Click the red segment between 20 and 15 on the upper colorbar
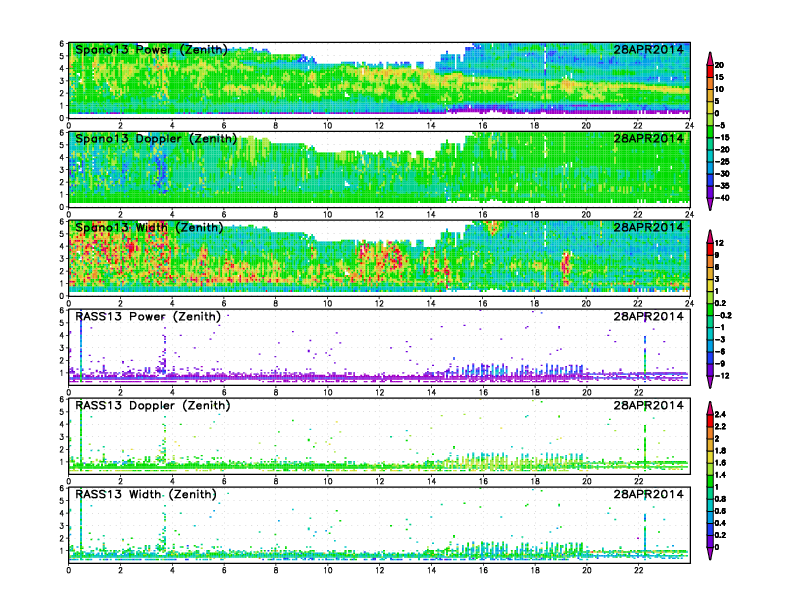Viewport: 792px width, 612px height. coord(710,71)
